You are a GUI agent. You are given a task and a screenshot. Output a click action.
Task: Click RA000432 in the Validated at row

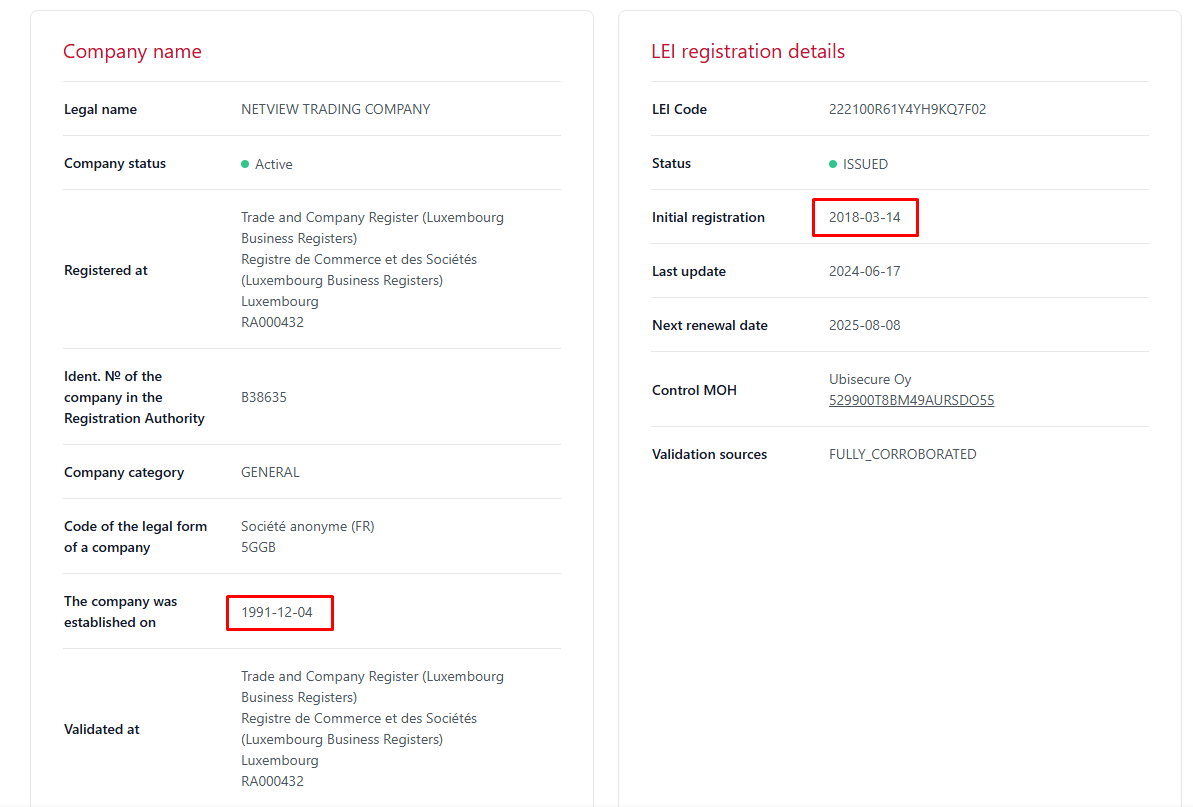coord(272,782)
